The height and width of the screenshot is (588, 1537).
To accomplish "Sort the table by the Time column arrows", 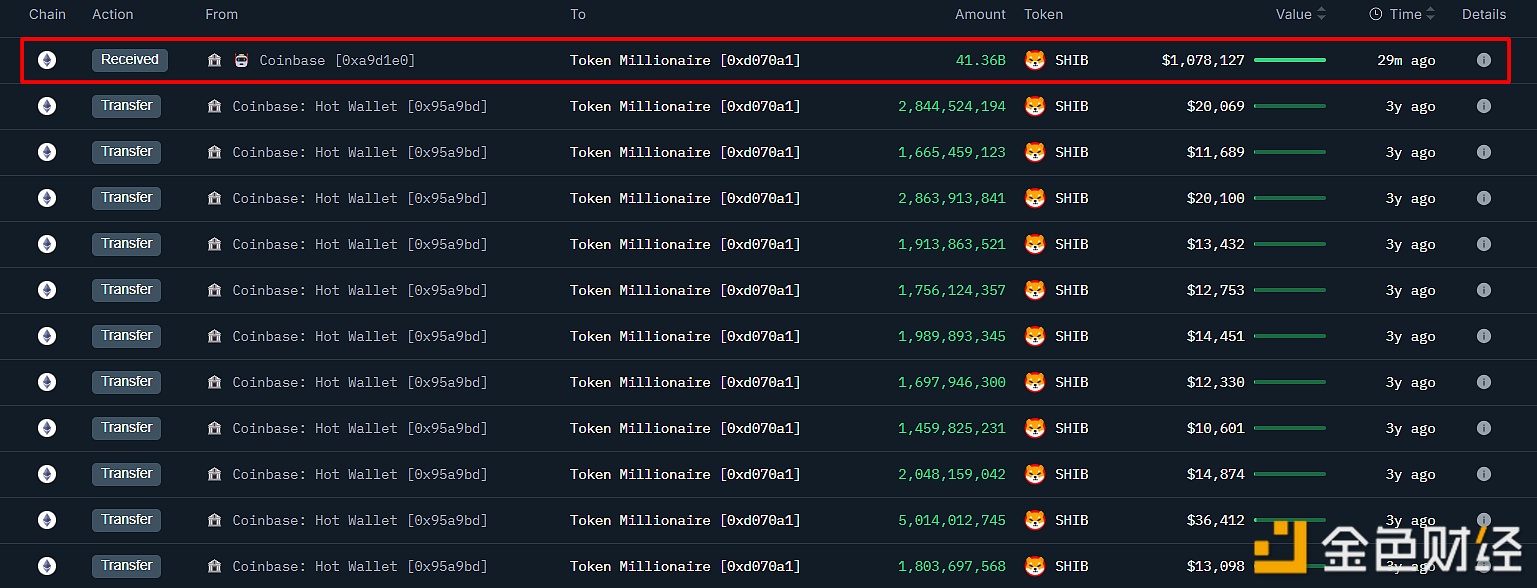I will tap(1430, 14).
